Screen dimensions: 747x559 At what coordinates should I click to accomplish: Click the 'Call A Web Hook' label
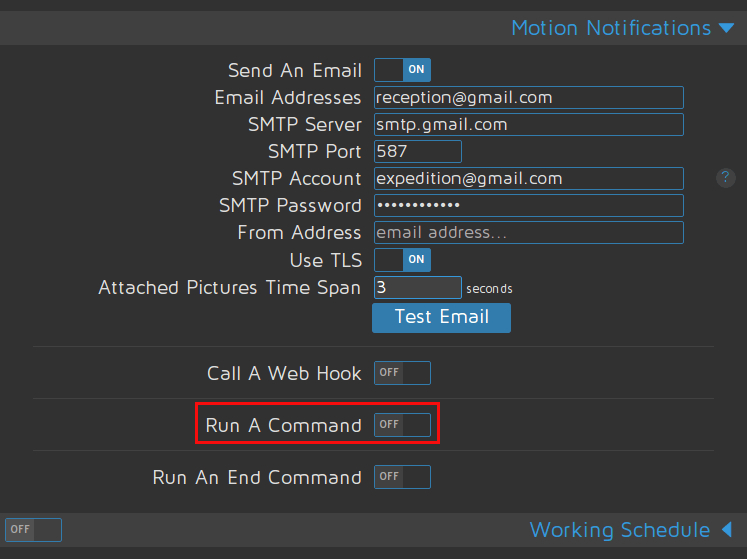coord(284,373)
